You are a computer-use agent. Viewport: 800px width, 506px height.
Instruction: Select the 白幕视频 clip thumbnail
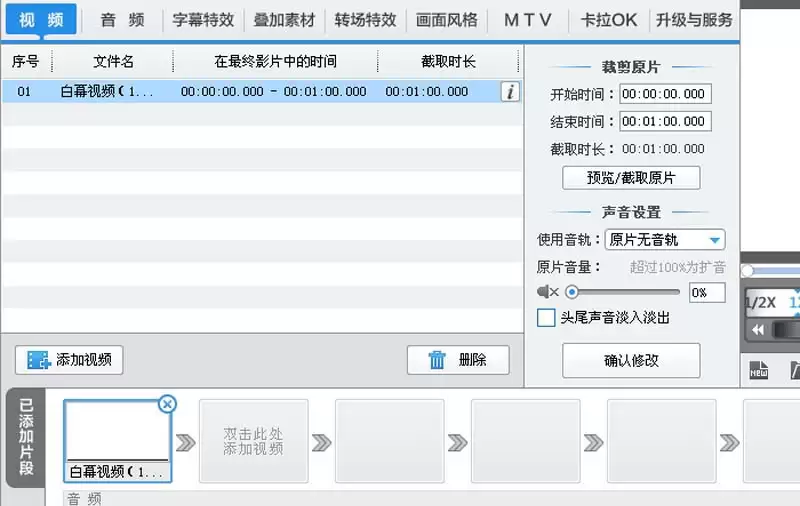pos(117,441)
